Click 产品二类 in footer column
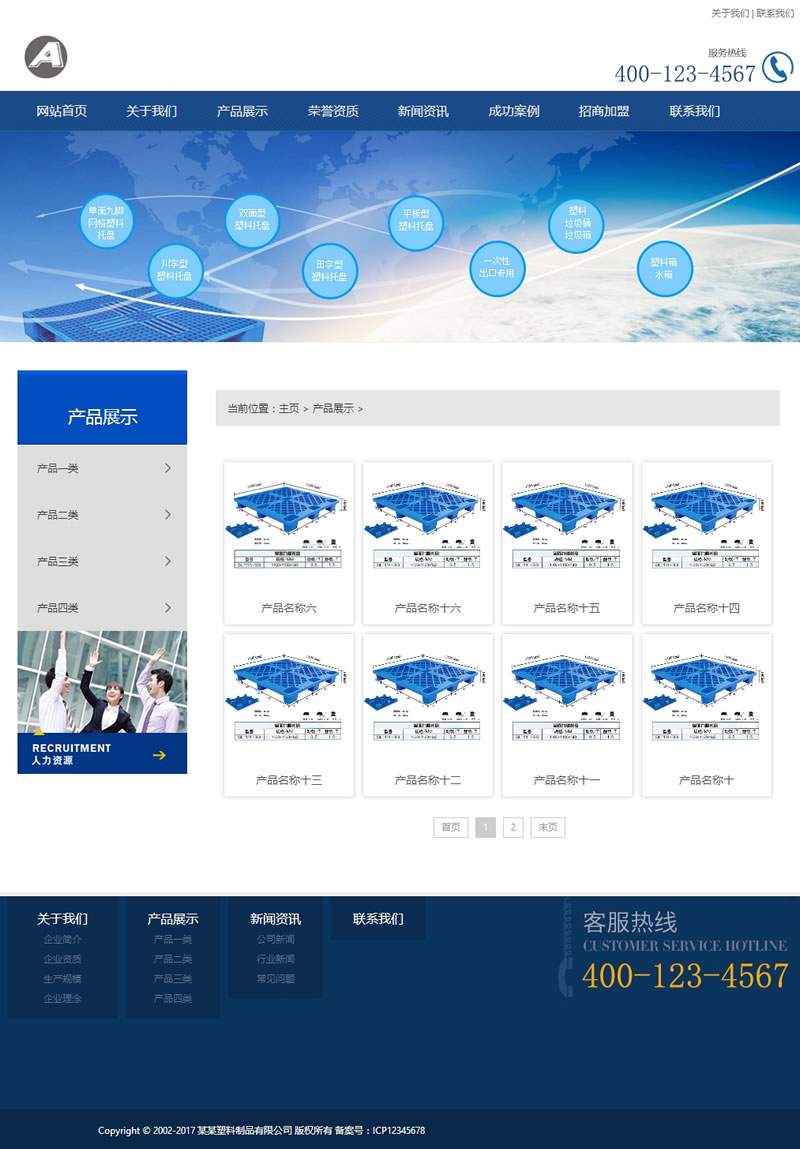The height and width of the screenshot is (1149, 800). click(x=173, y=959)
